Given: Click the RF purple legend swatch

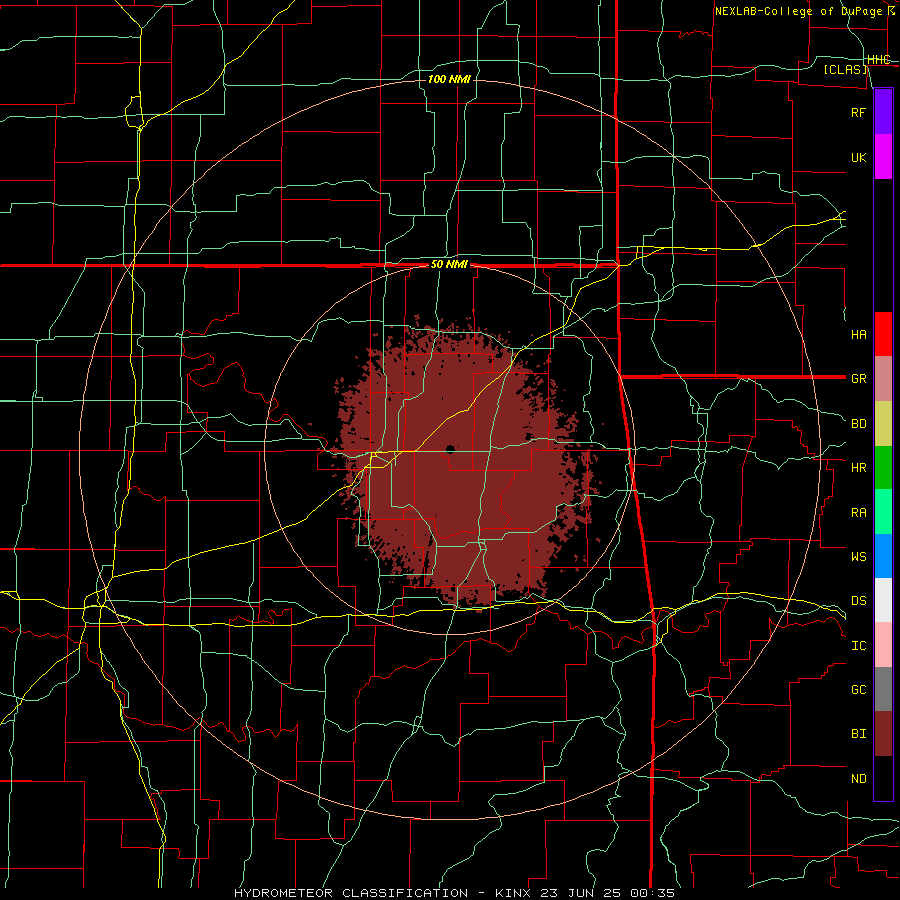Looking at the screenshot, I should pyautogui.click(x=883, y=112).
